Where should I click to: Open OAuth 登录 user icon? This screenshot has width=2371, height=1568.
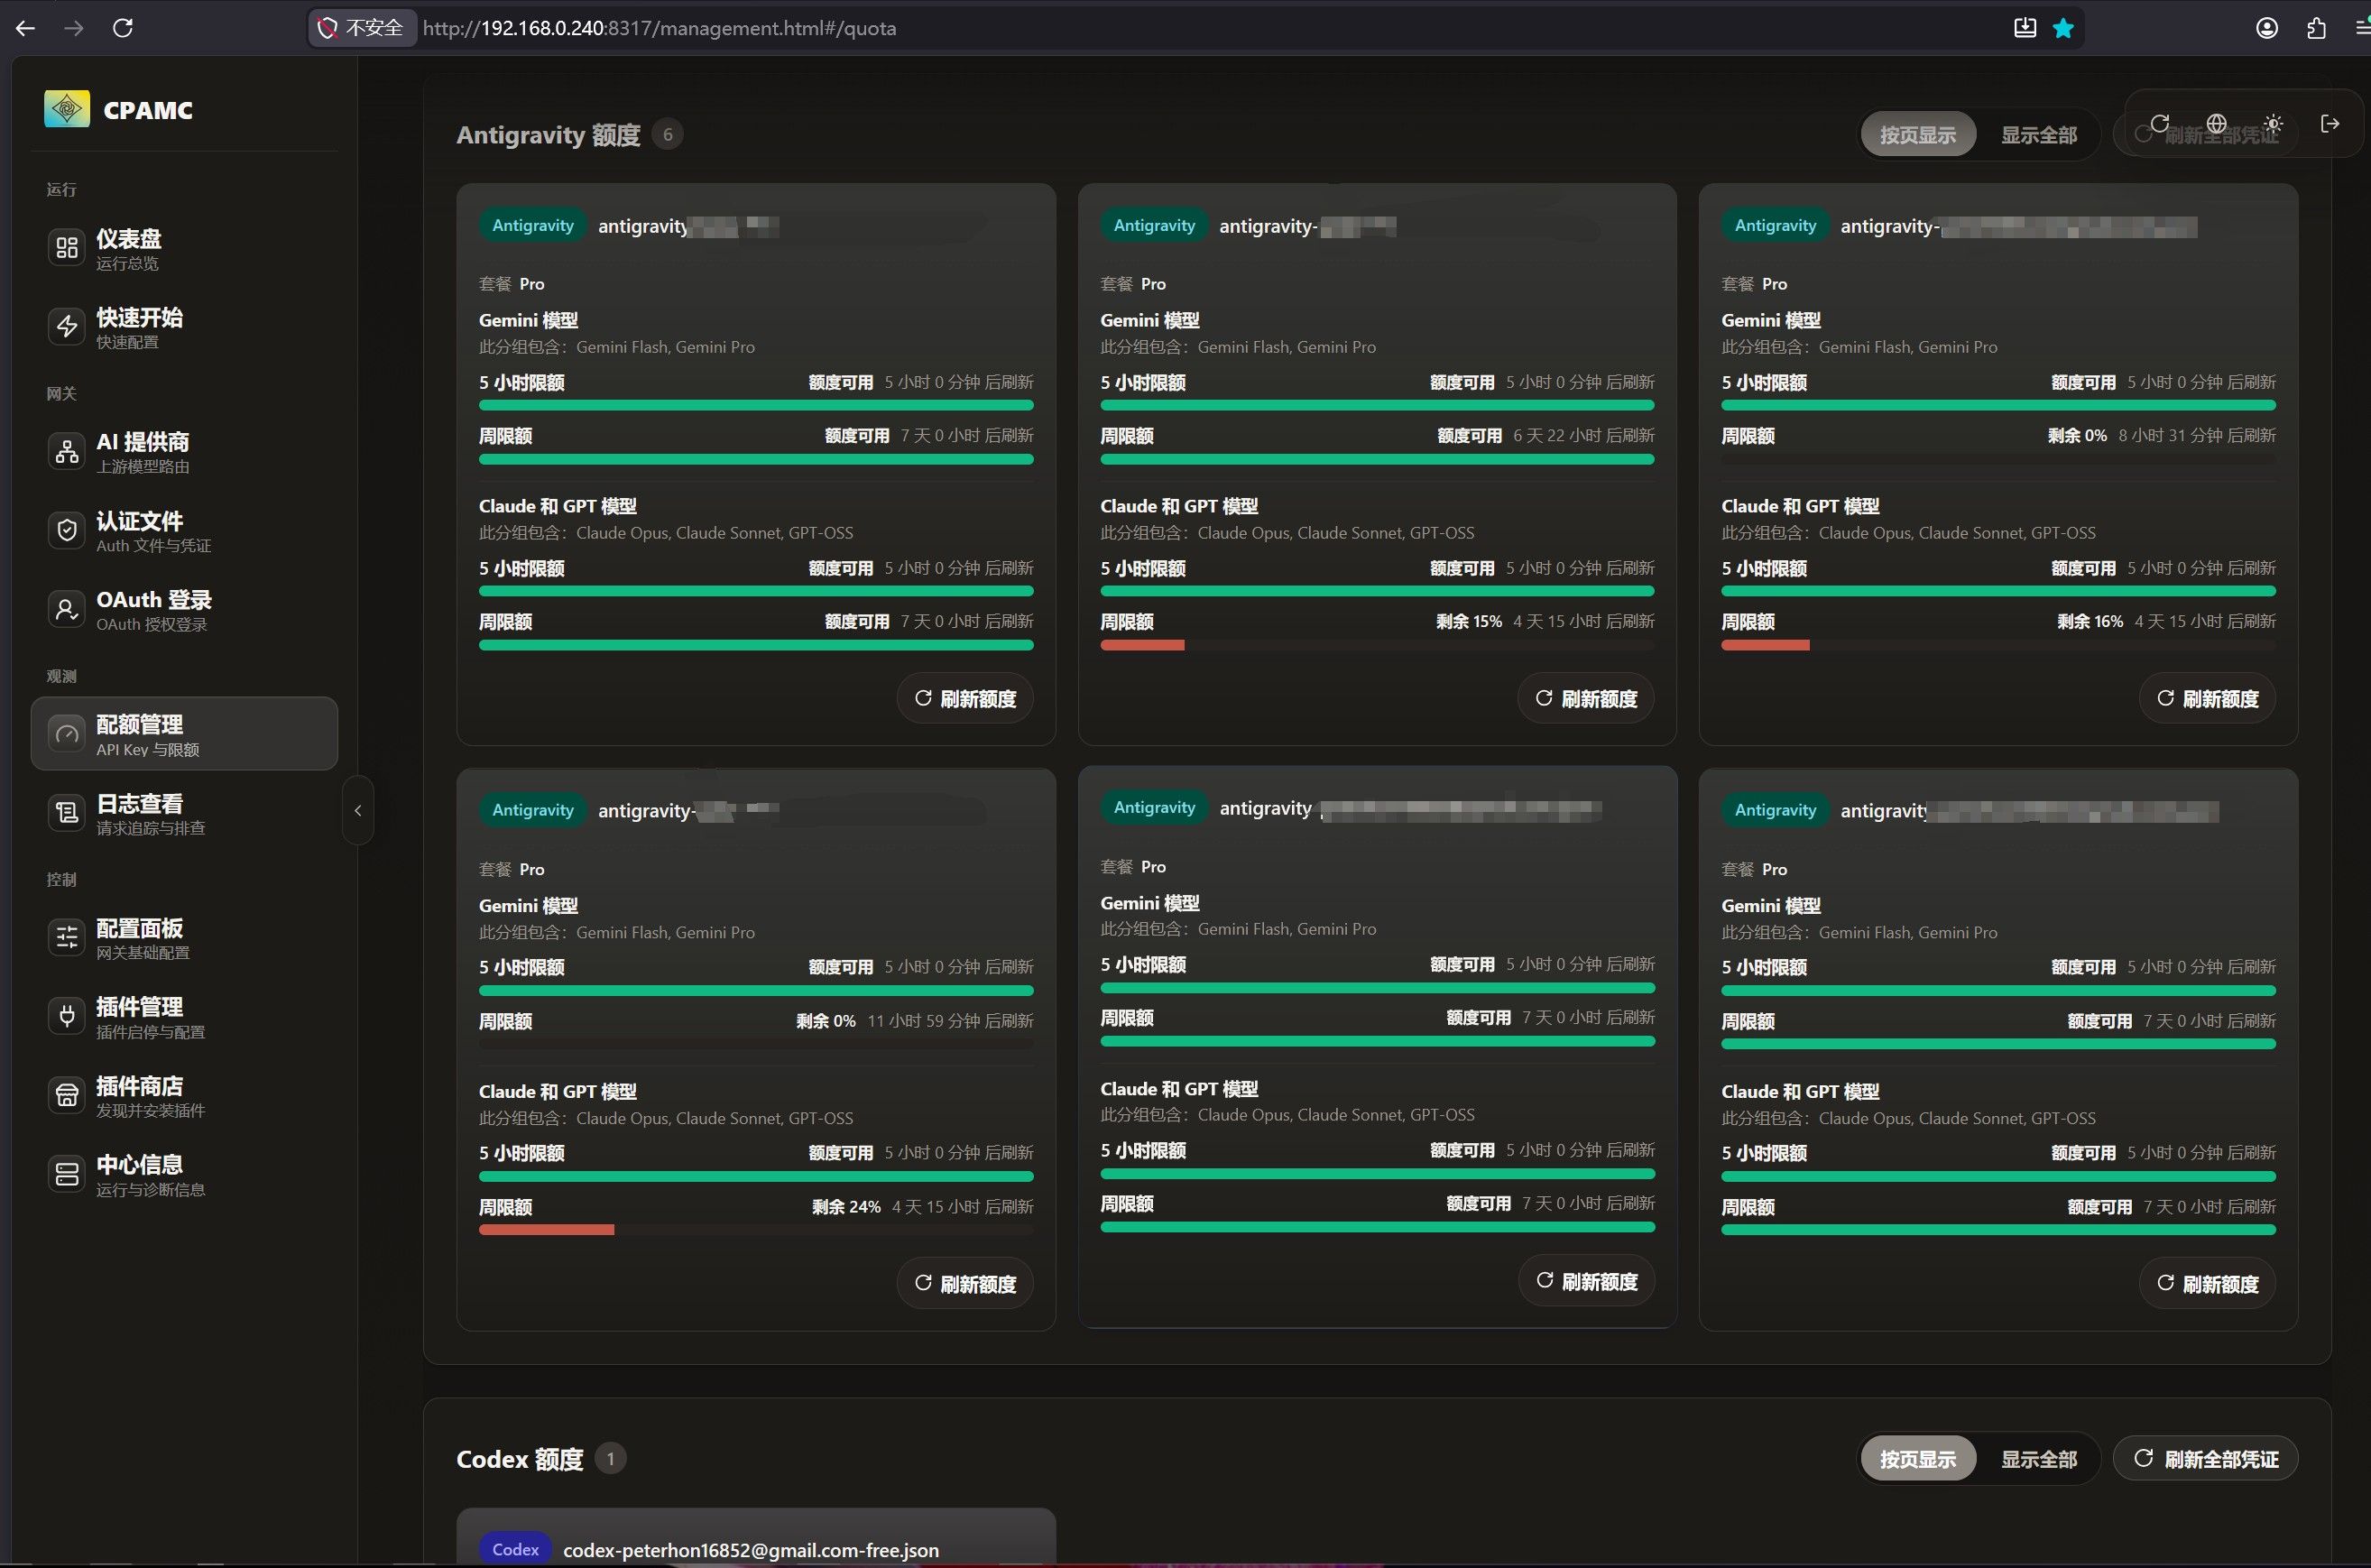coord(67,609)
